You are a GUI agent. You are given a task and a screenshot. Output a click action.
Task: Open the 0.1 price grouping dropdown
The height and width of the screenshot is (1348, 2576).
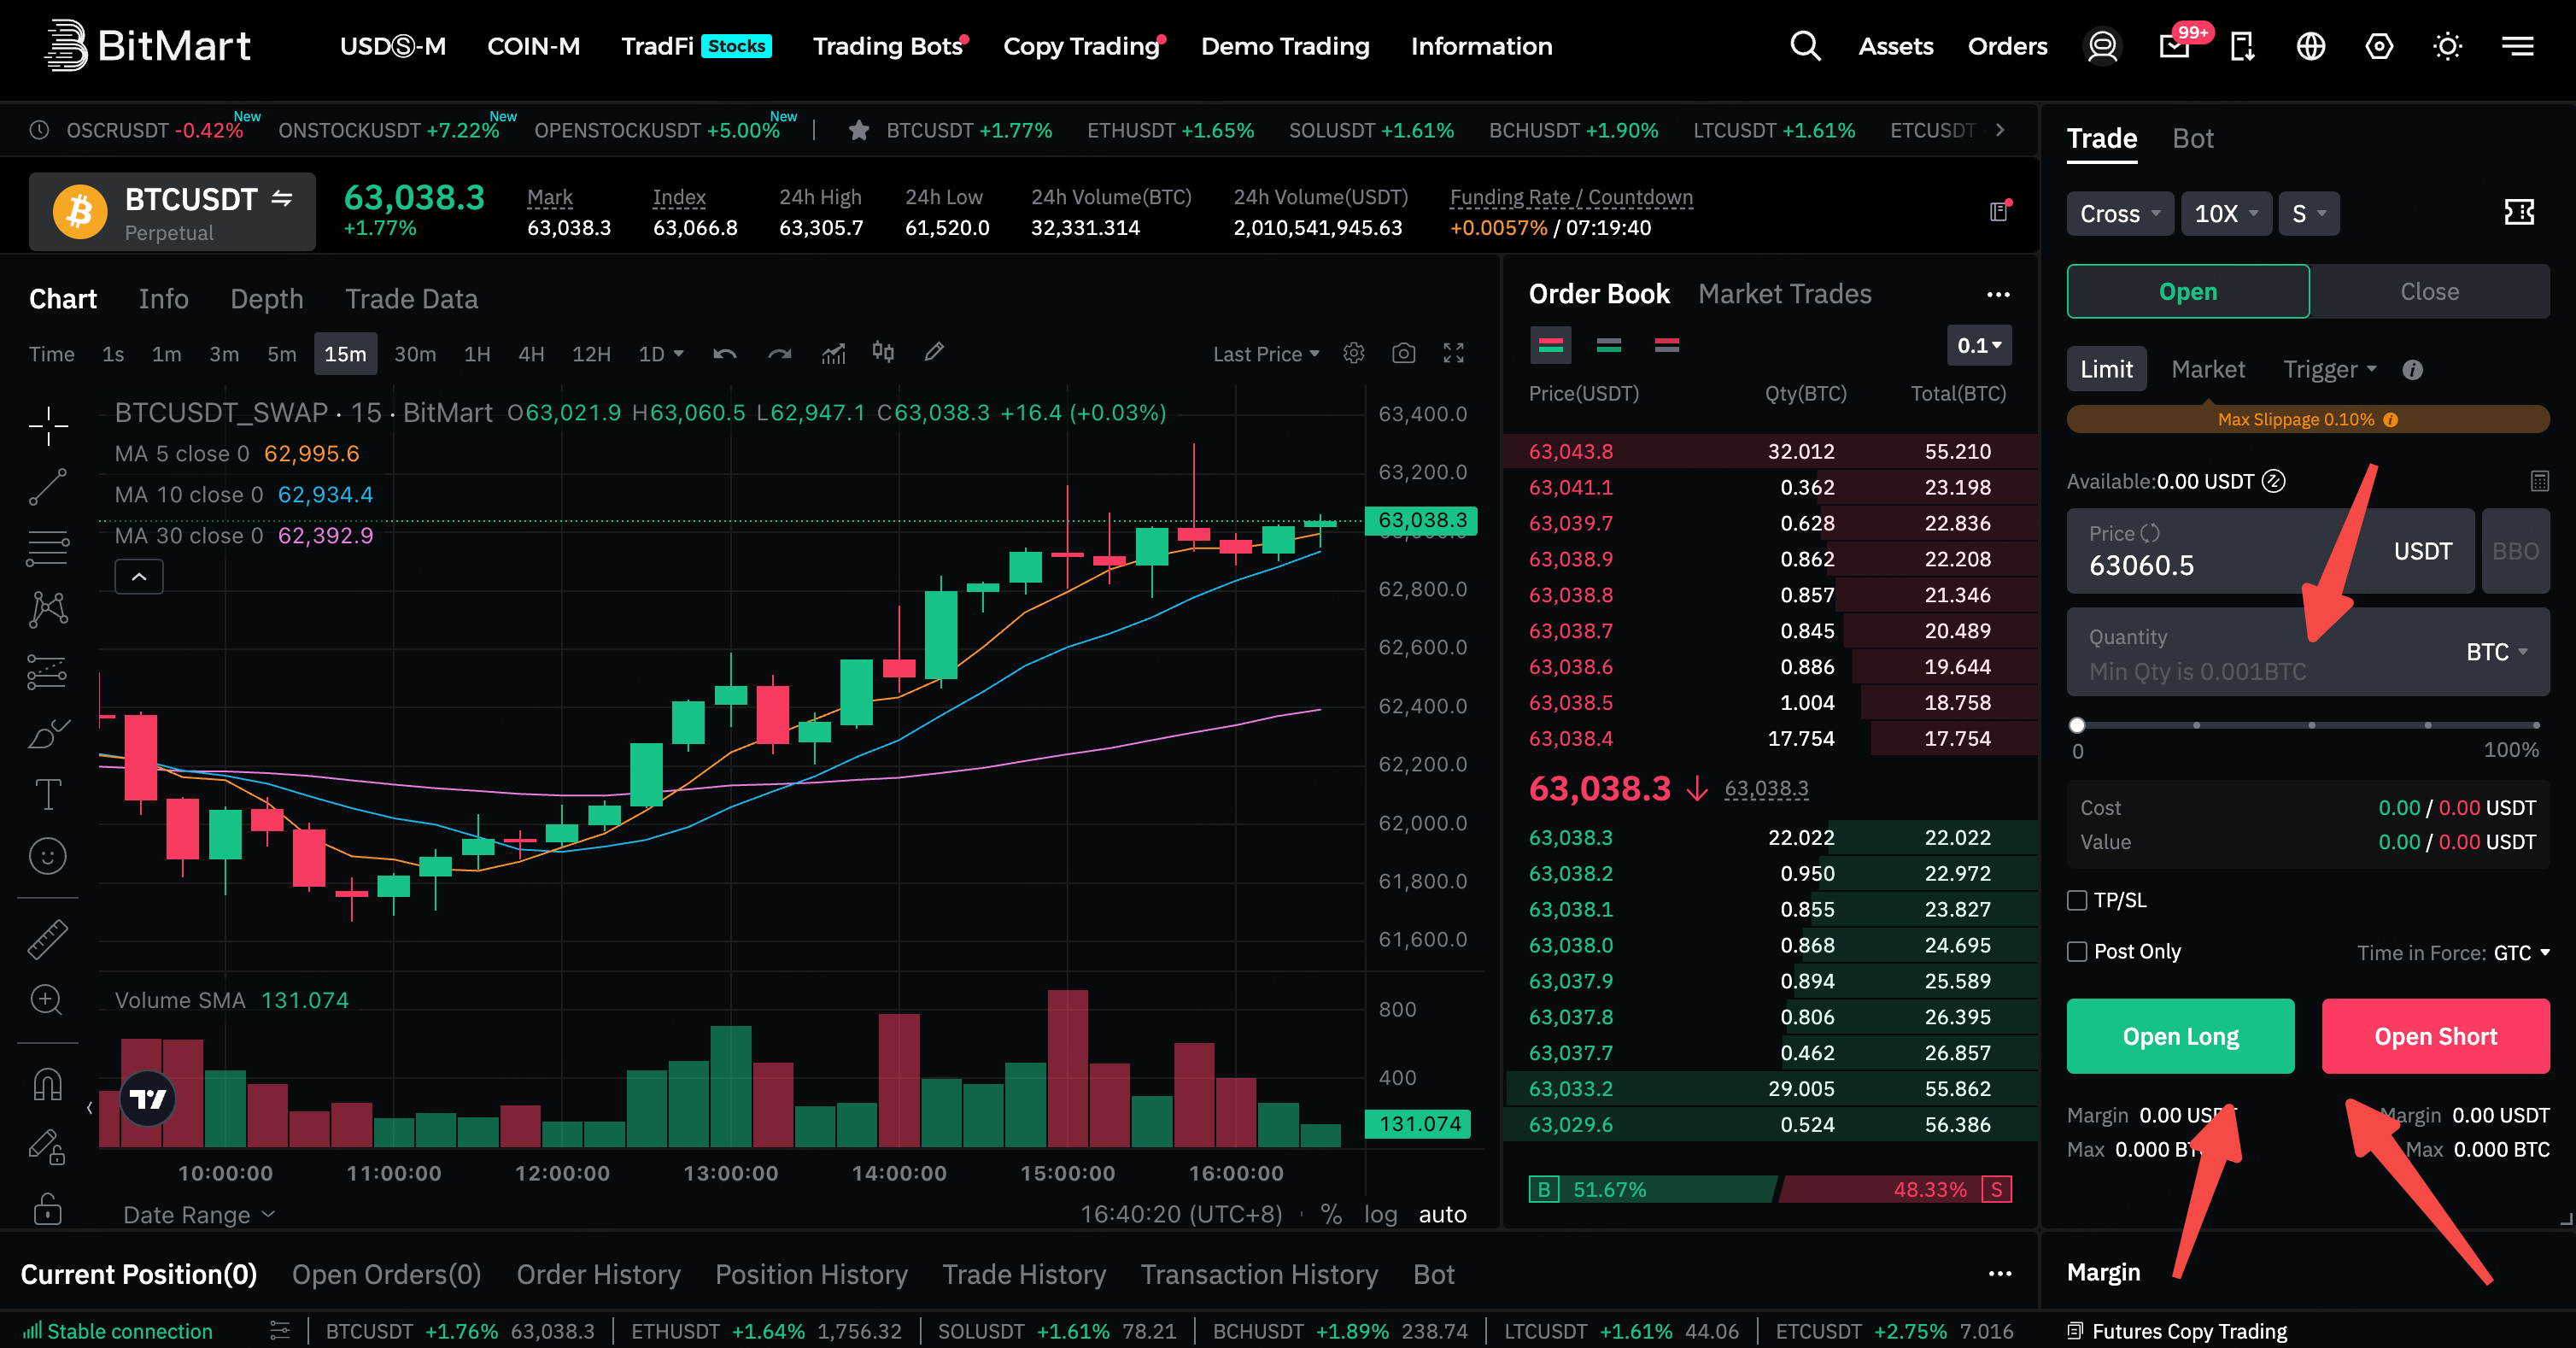tap(1979, 346)
